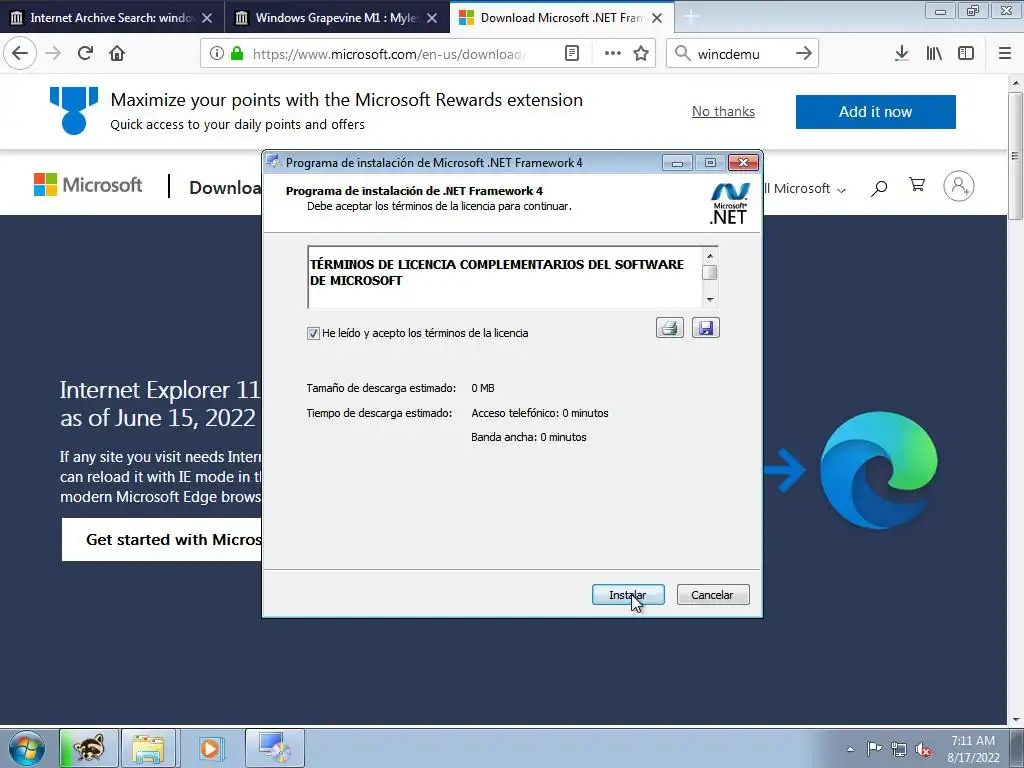Click the license text scrollbar thumb

click(x=710, y=273)
